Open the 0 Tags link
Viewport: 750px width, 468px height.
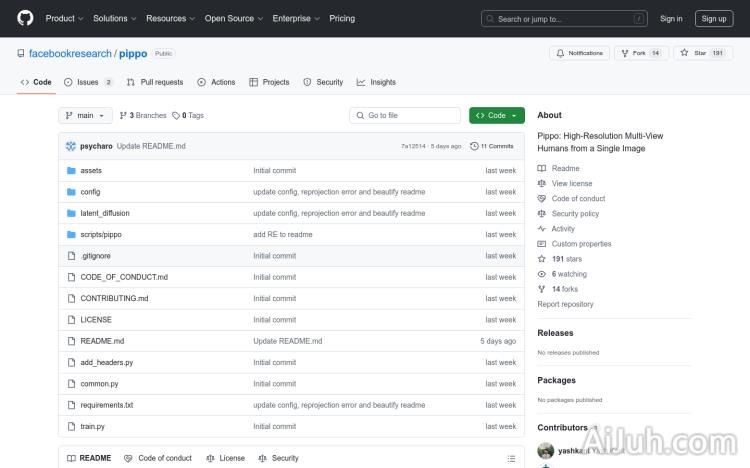coord(188,115)
